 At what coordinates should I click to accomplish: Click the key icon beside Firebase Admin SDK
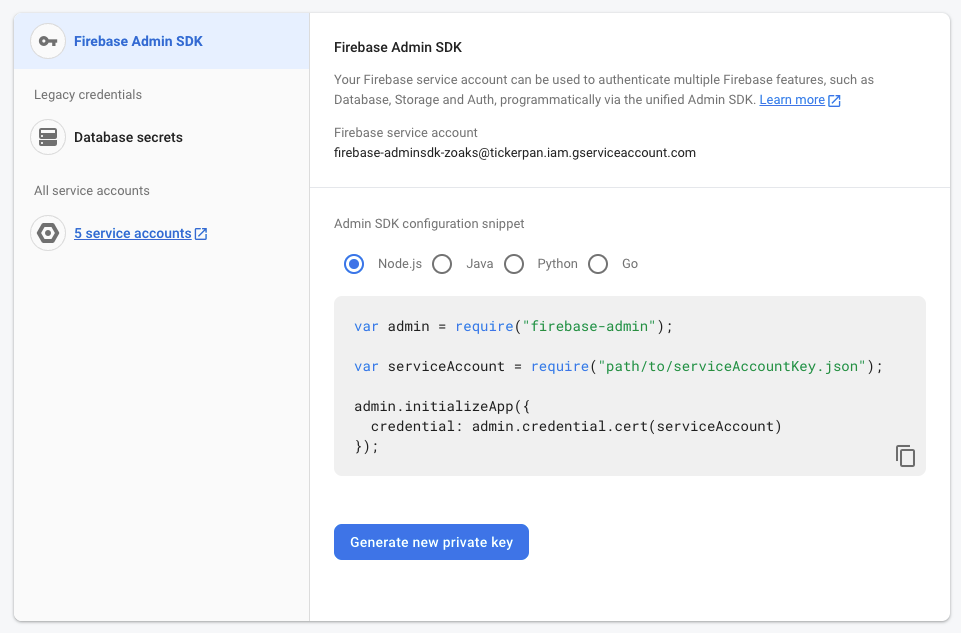pos(48,41)
